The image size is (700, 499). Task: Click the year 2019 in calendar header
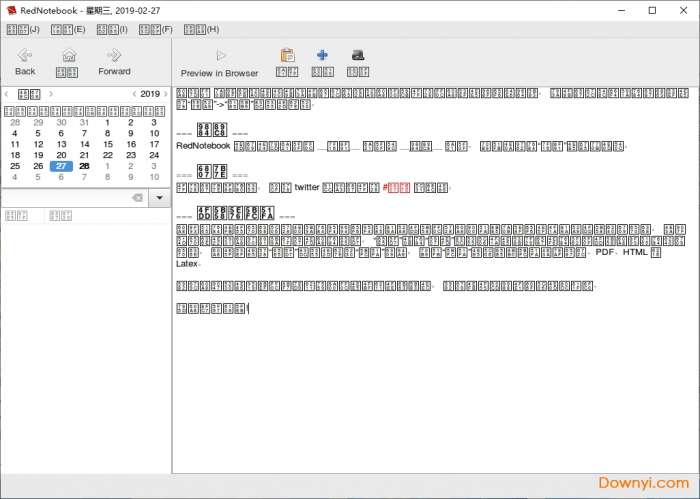coord(150,94)
